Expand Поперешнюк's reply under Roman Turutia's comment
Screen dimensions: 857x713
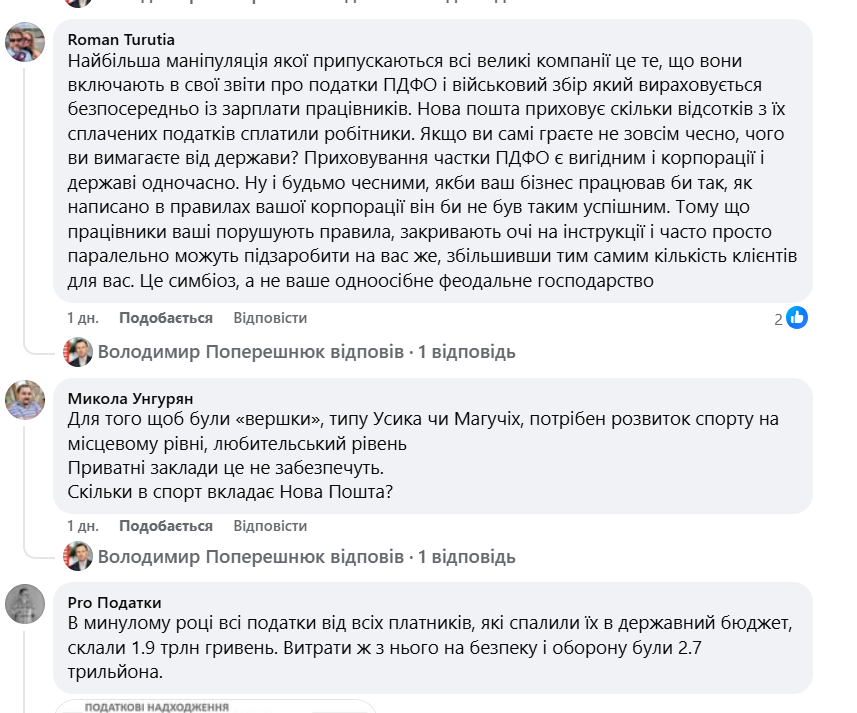click(306, 352)
